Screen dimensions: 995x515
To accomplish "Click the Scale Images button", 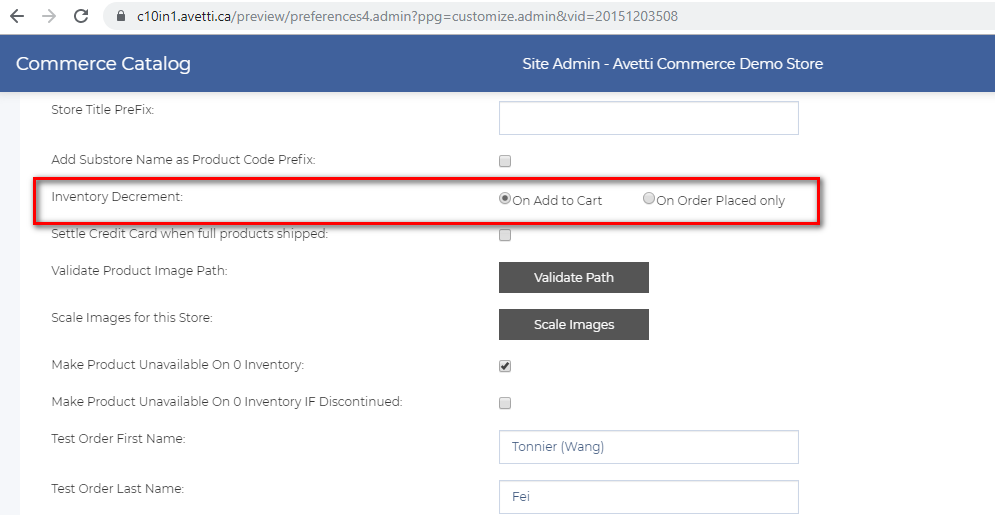I will tap(574, 324).
